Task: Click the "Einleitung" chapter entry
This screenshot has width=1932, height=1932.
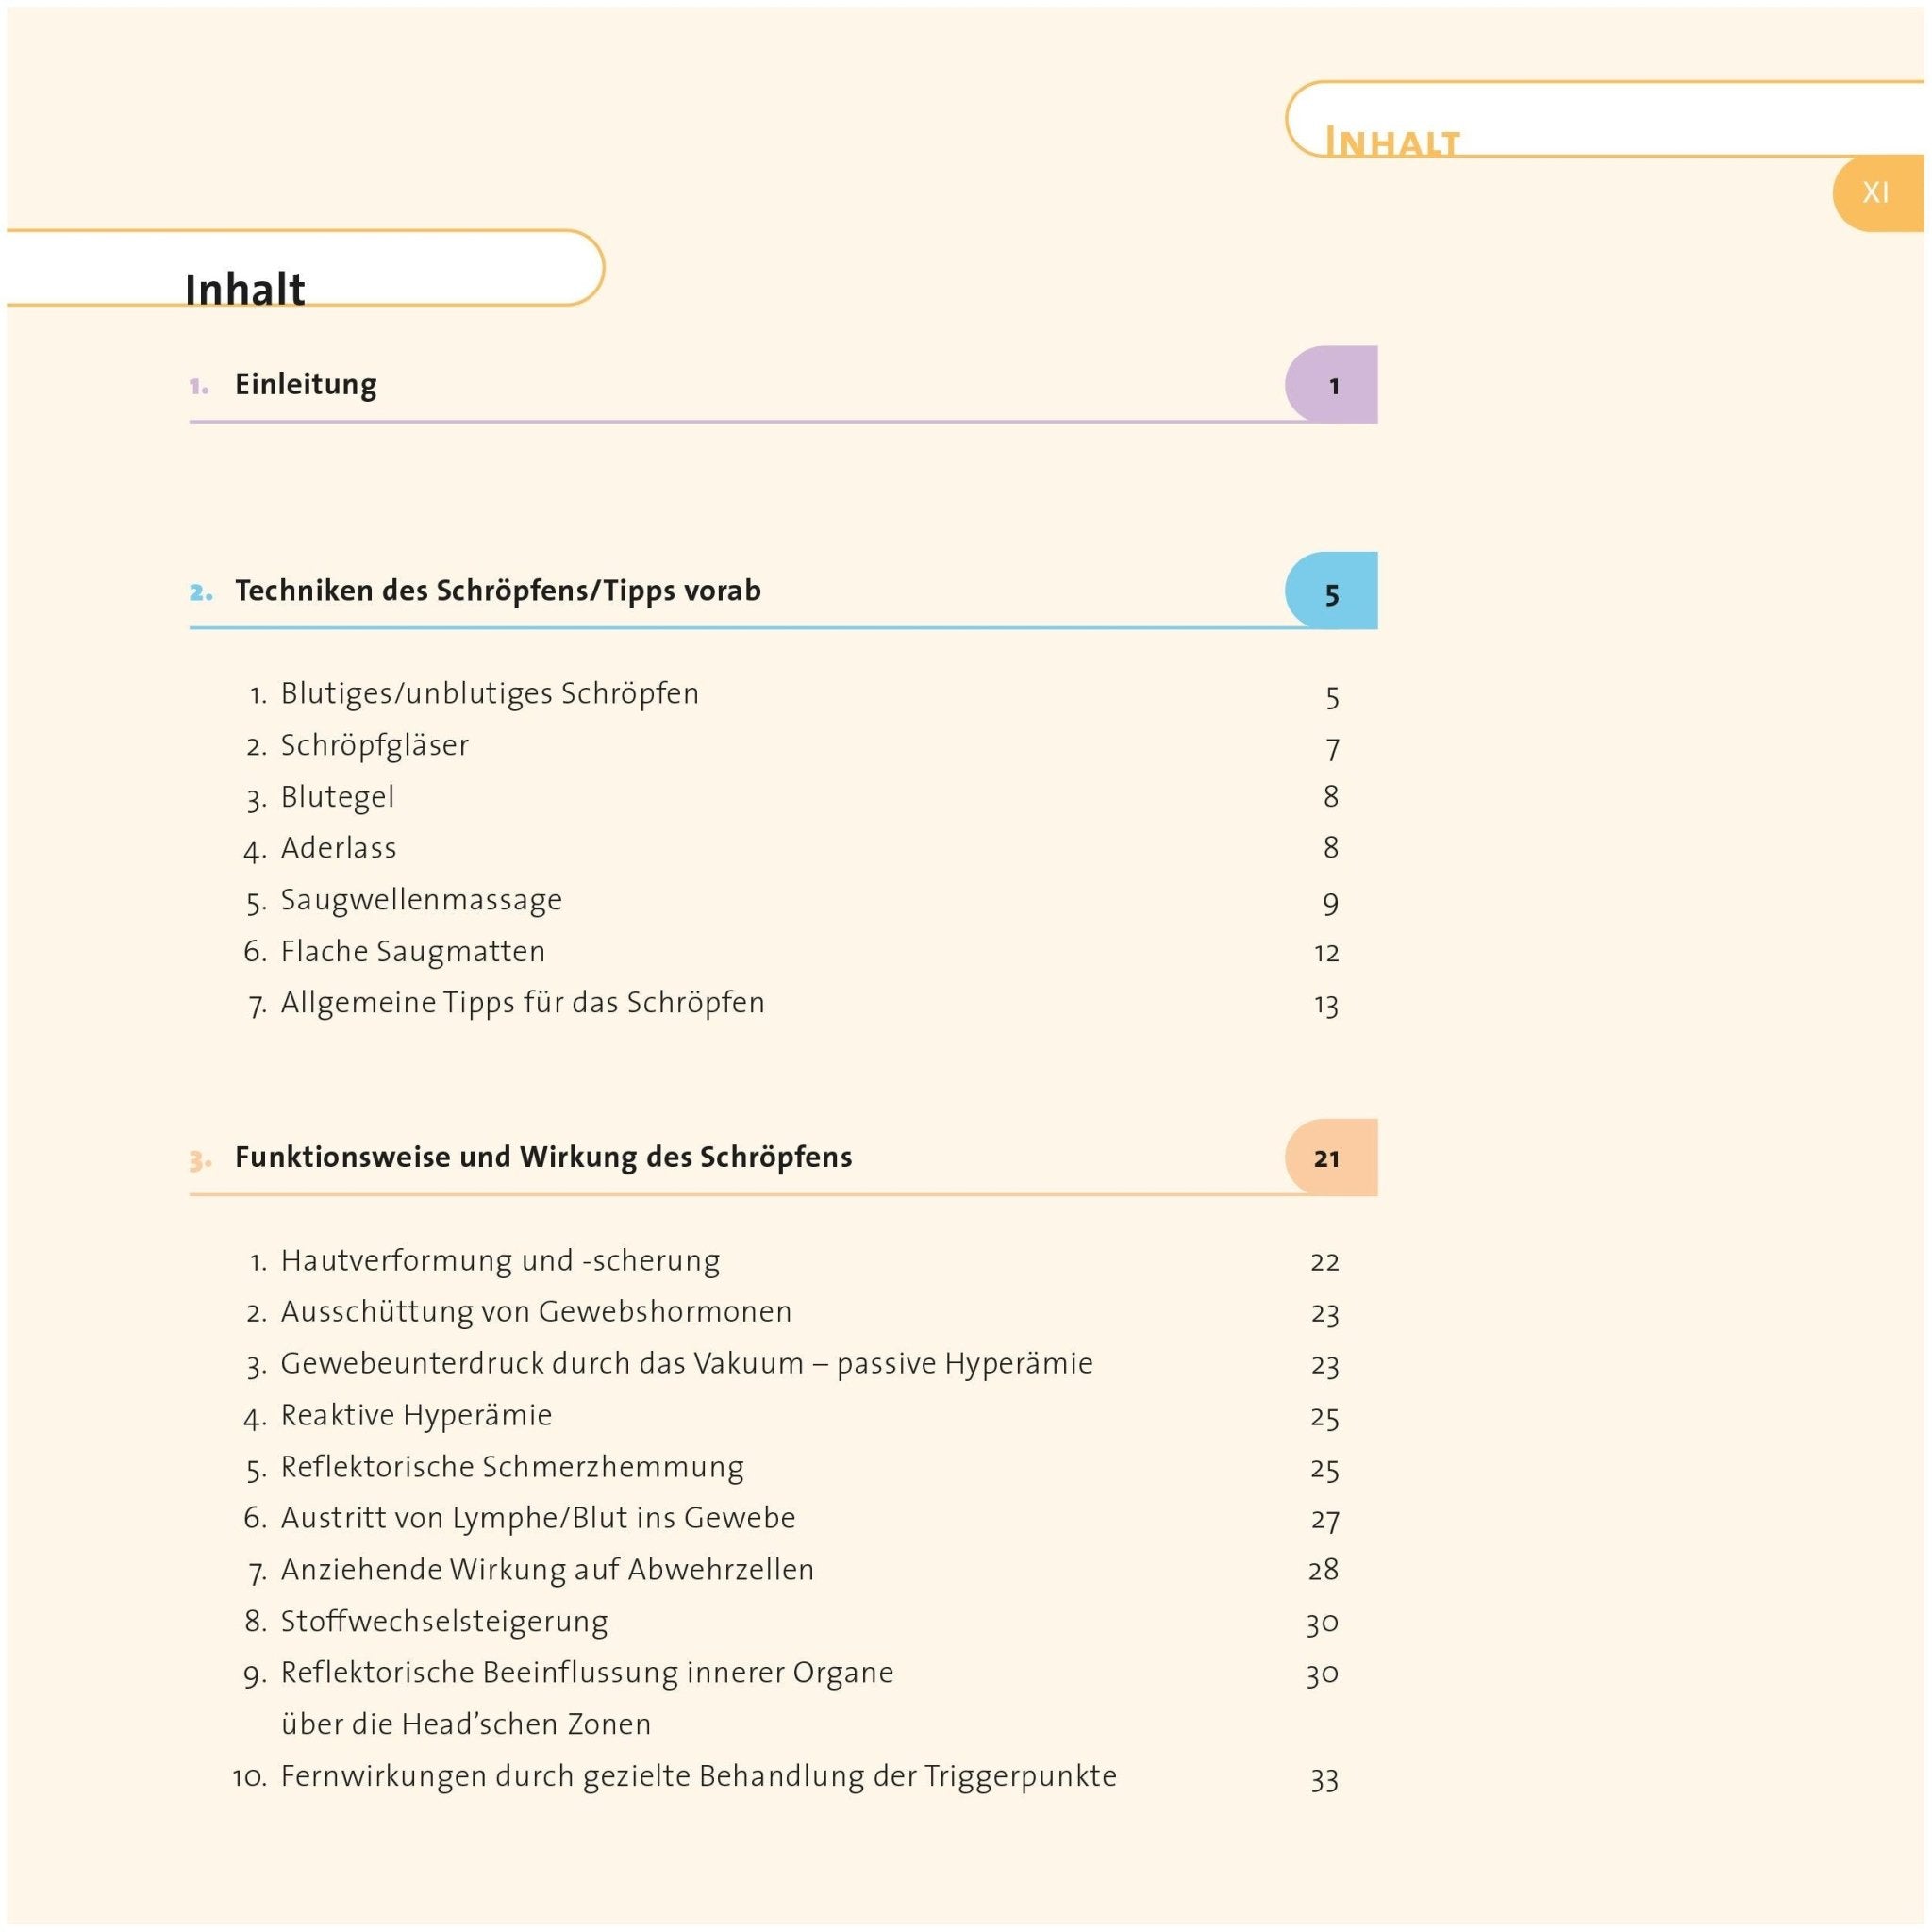Action: pos(305,385)
